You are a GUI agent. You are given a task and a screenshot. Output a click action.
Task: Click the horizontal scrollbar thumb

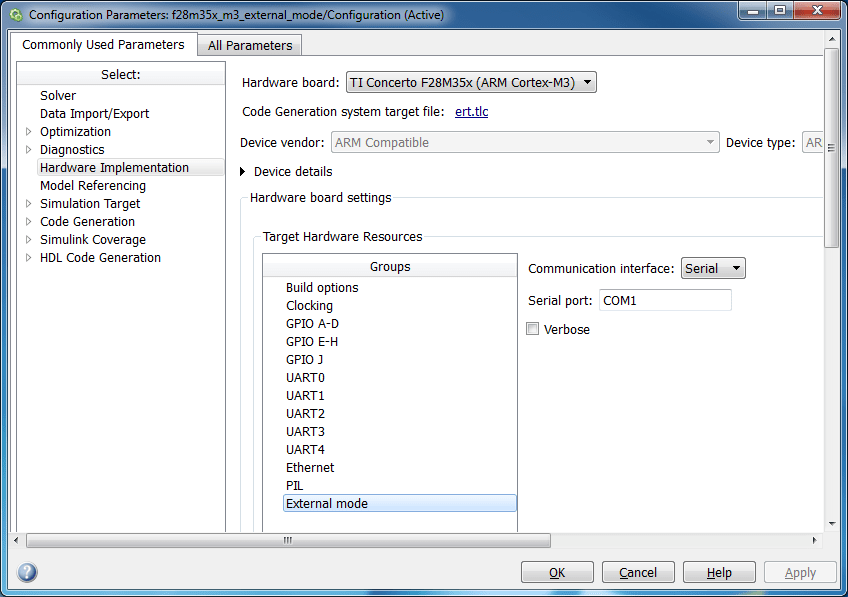tap(288, 540)
